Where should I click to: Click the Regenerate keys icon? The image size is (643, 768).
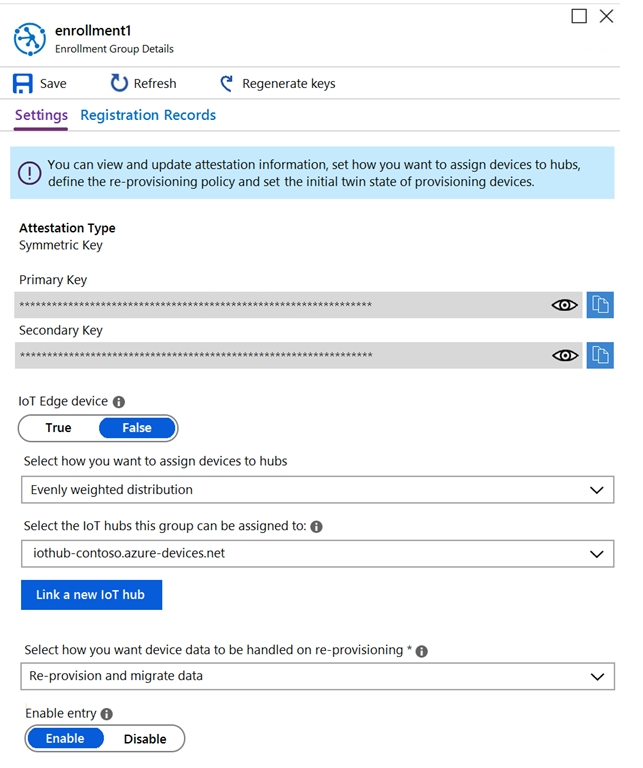227,83
